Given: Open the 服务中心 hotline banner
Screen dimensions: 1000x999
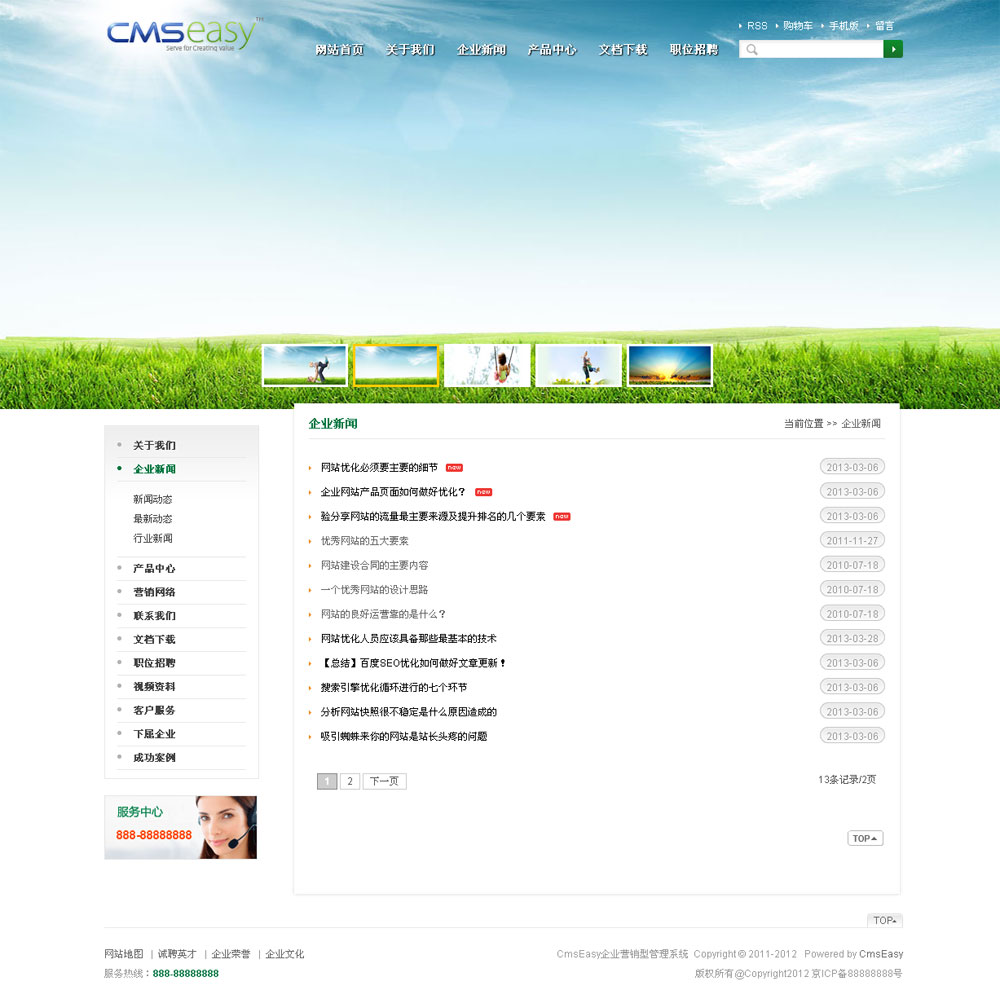Looking at the screenshot, I should coord(180,827).
